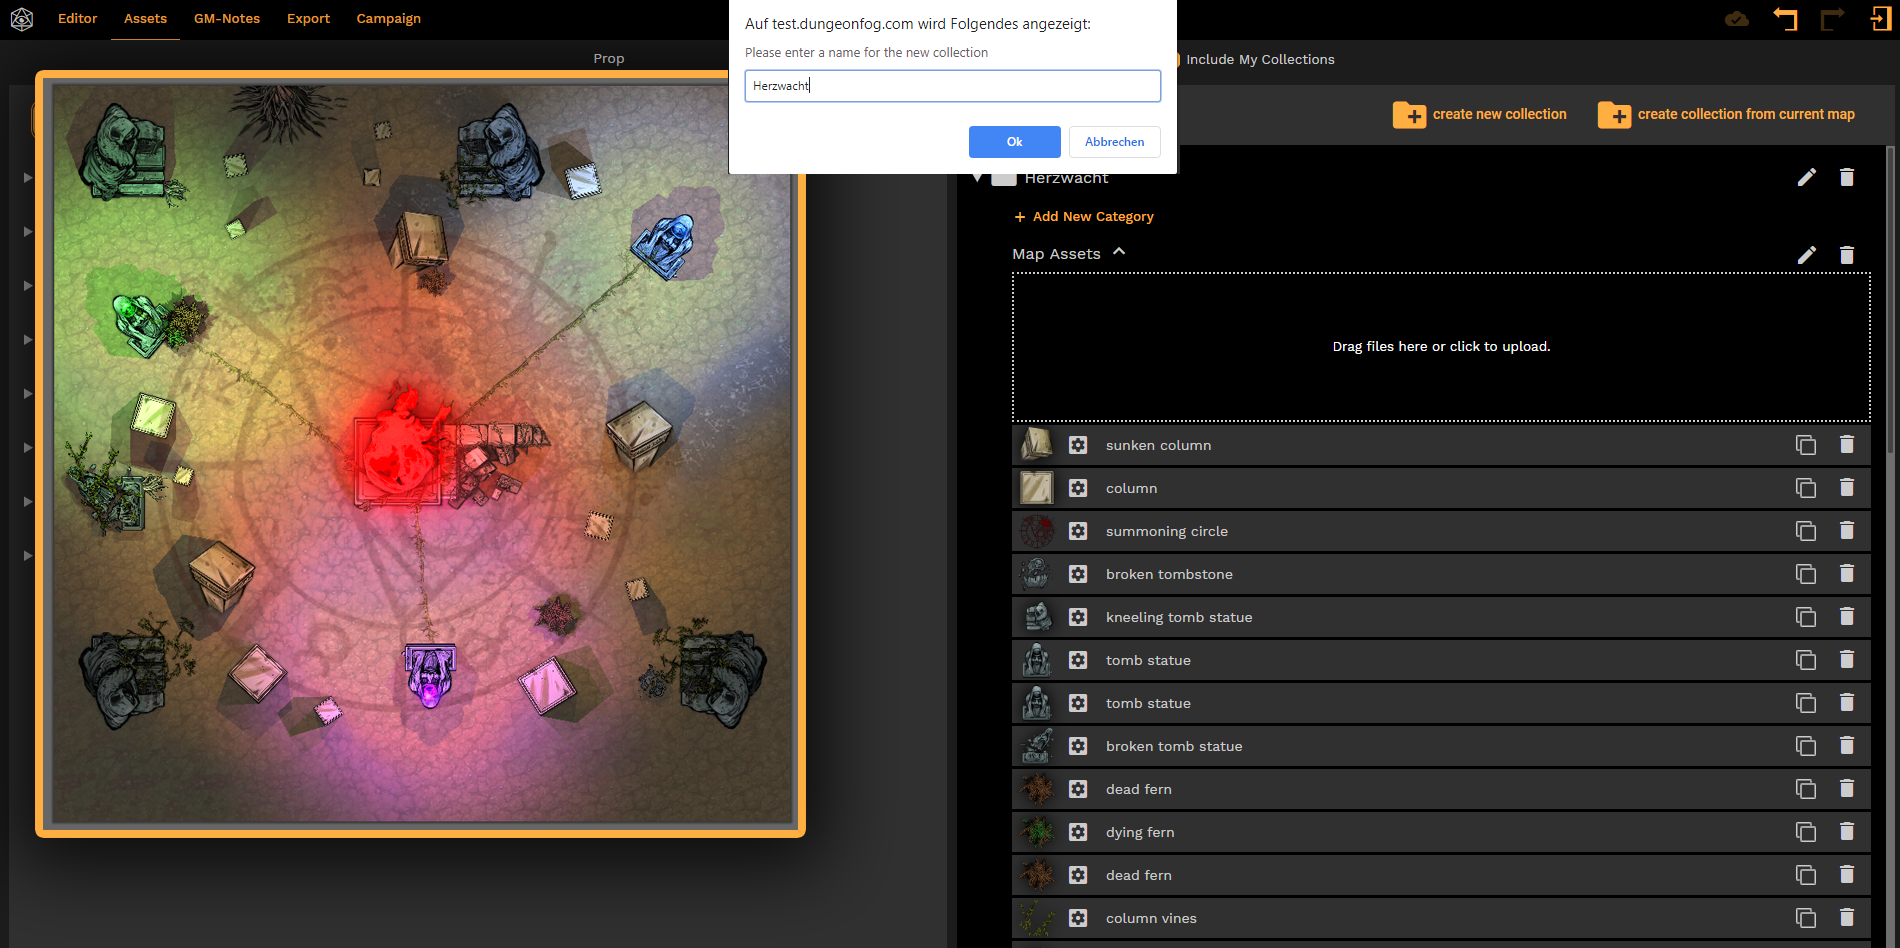
Task: Open settings for sunken column
Action: coord(1078,445)
